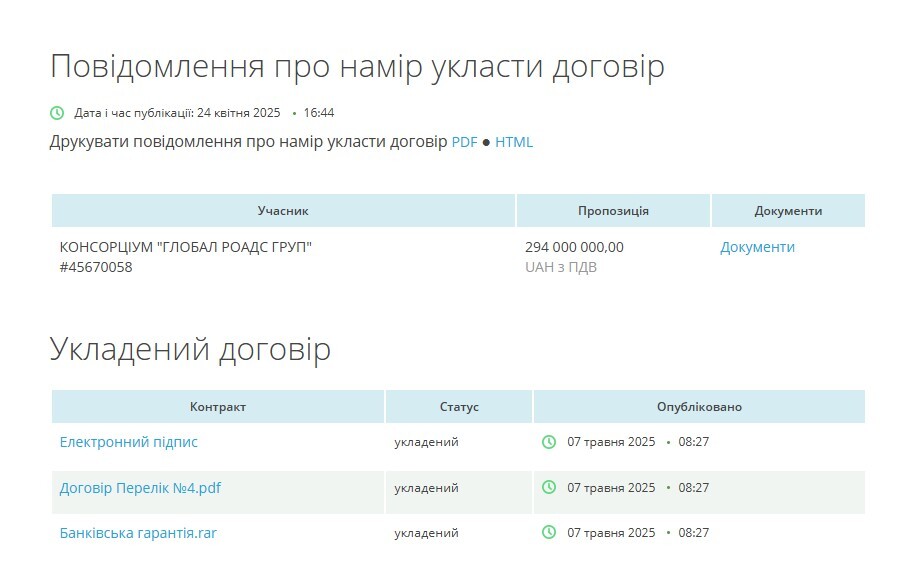Open Договір Перелік №4.pdf file
Screen dimensions: 907x586
(x=140, y=488)
